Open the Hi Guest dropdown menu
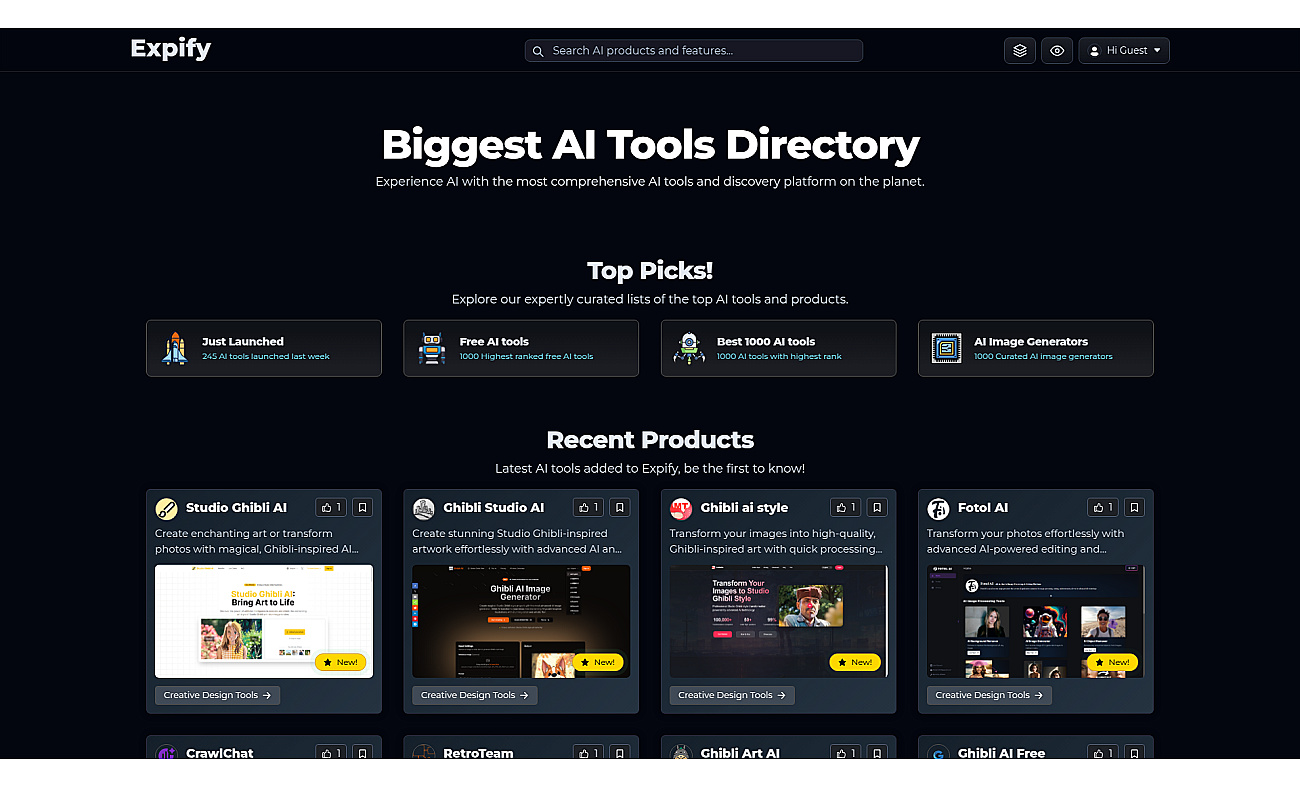 point(1124,51)
